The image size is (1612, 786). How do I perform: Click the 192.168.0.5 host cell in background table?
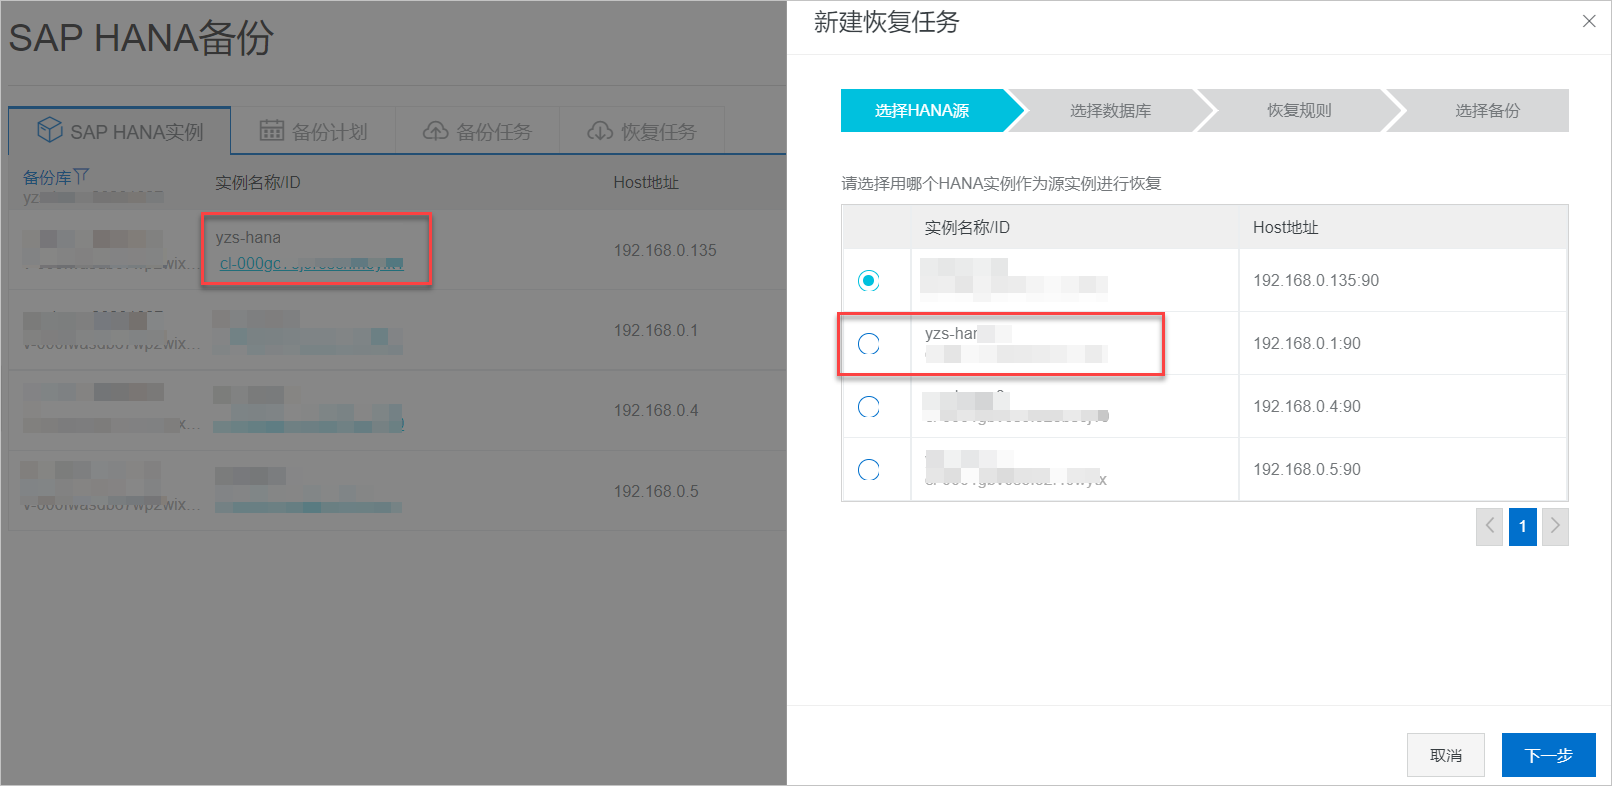click(656, 491)
